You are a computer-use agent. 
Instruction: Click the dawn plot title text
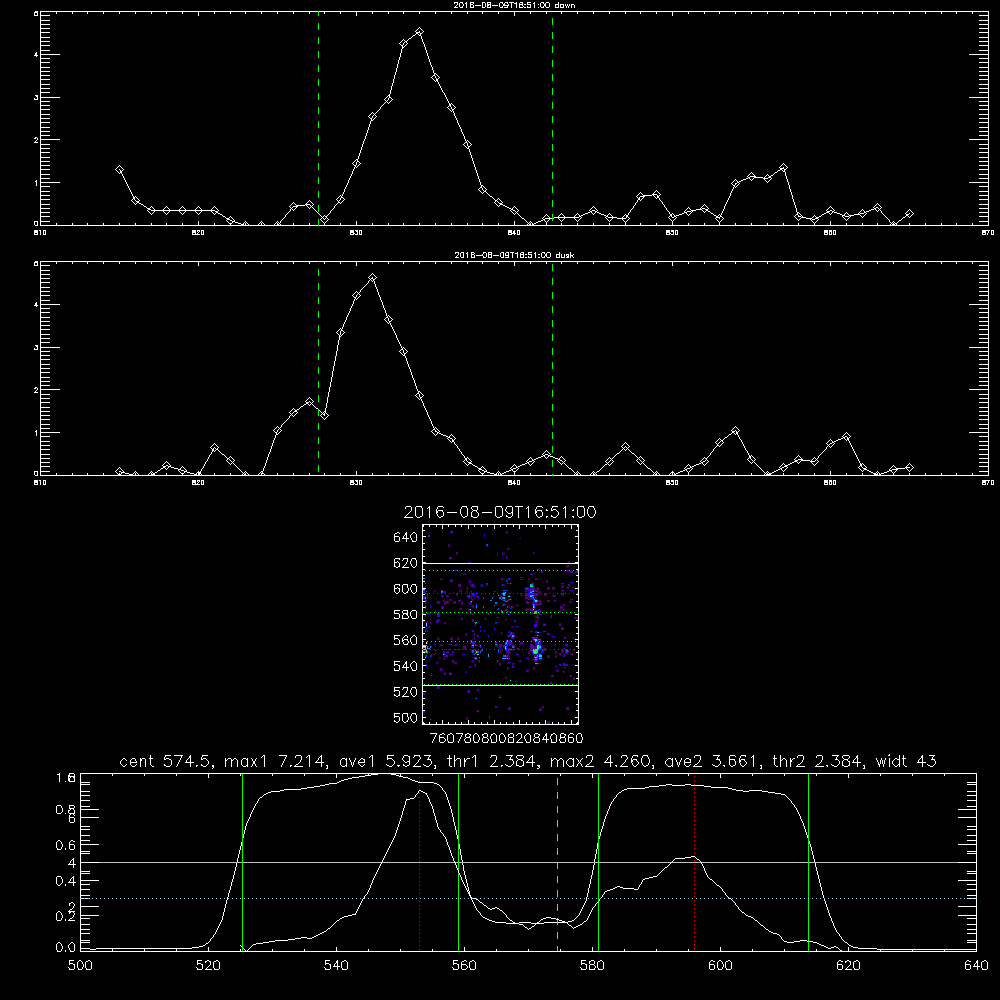[514, 5]
